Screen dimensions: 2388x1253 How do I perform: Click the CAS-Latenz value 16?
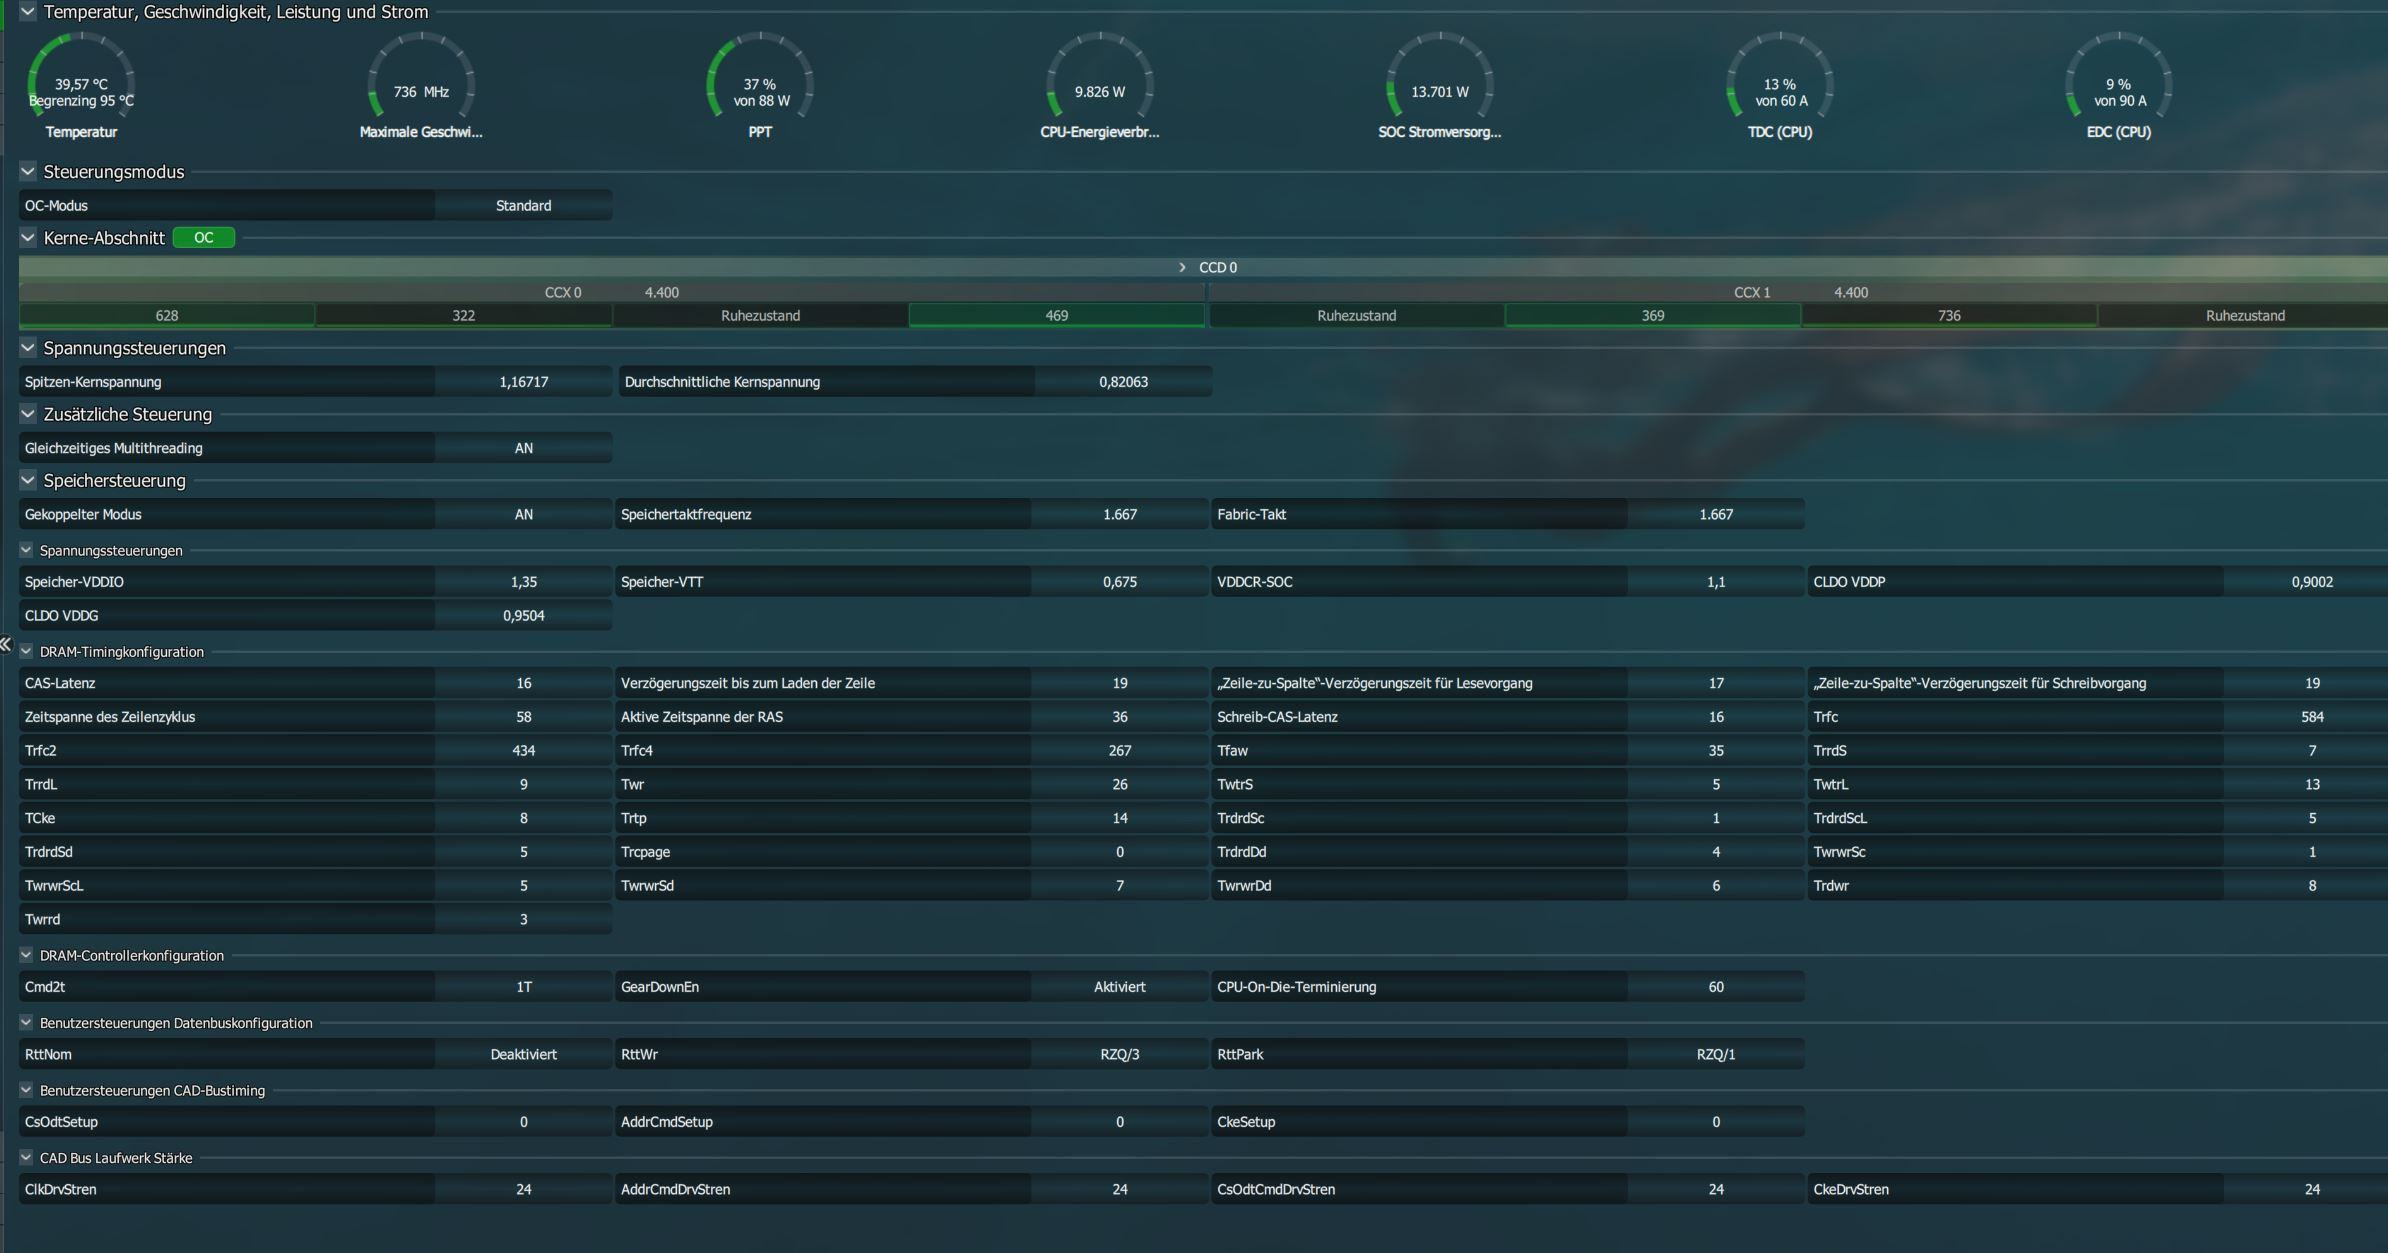tap(523, 683)
